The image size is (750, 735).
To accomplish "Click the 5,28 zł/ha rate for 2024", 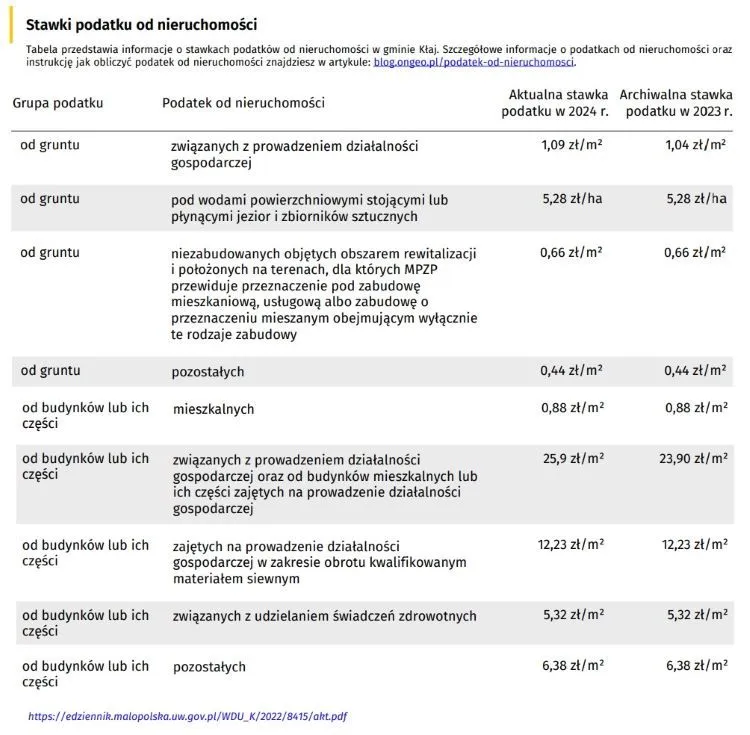I will point(572,199).
